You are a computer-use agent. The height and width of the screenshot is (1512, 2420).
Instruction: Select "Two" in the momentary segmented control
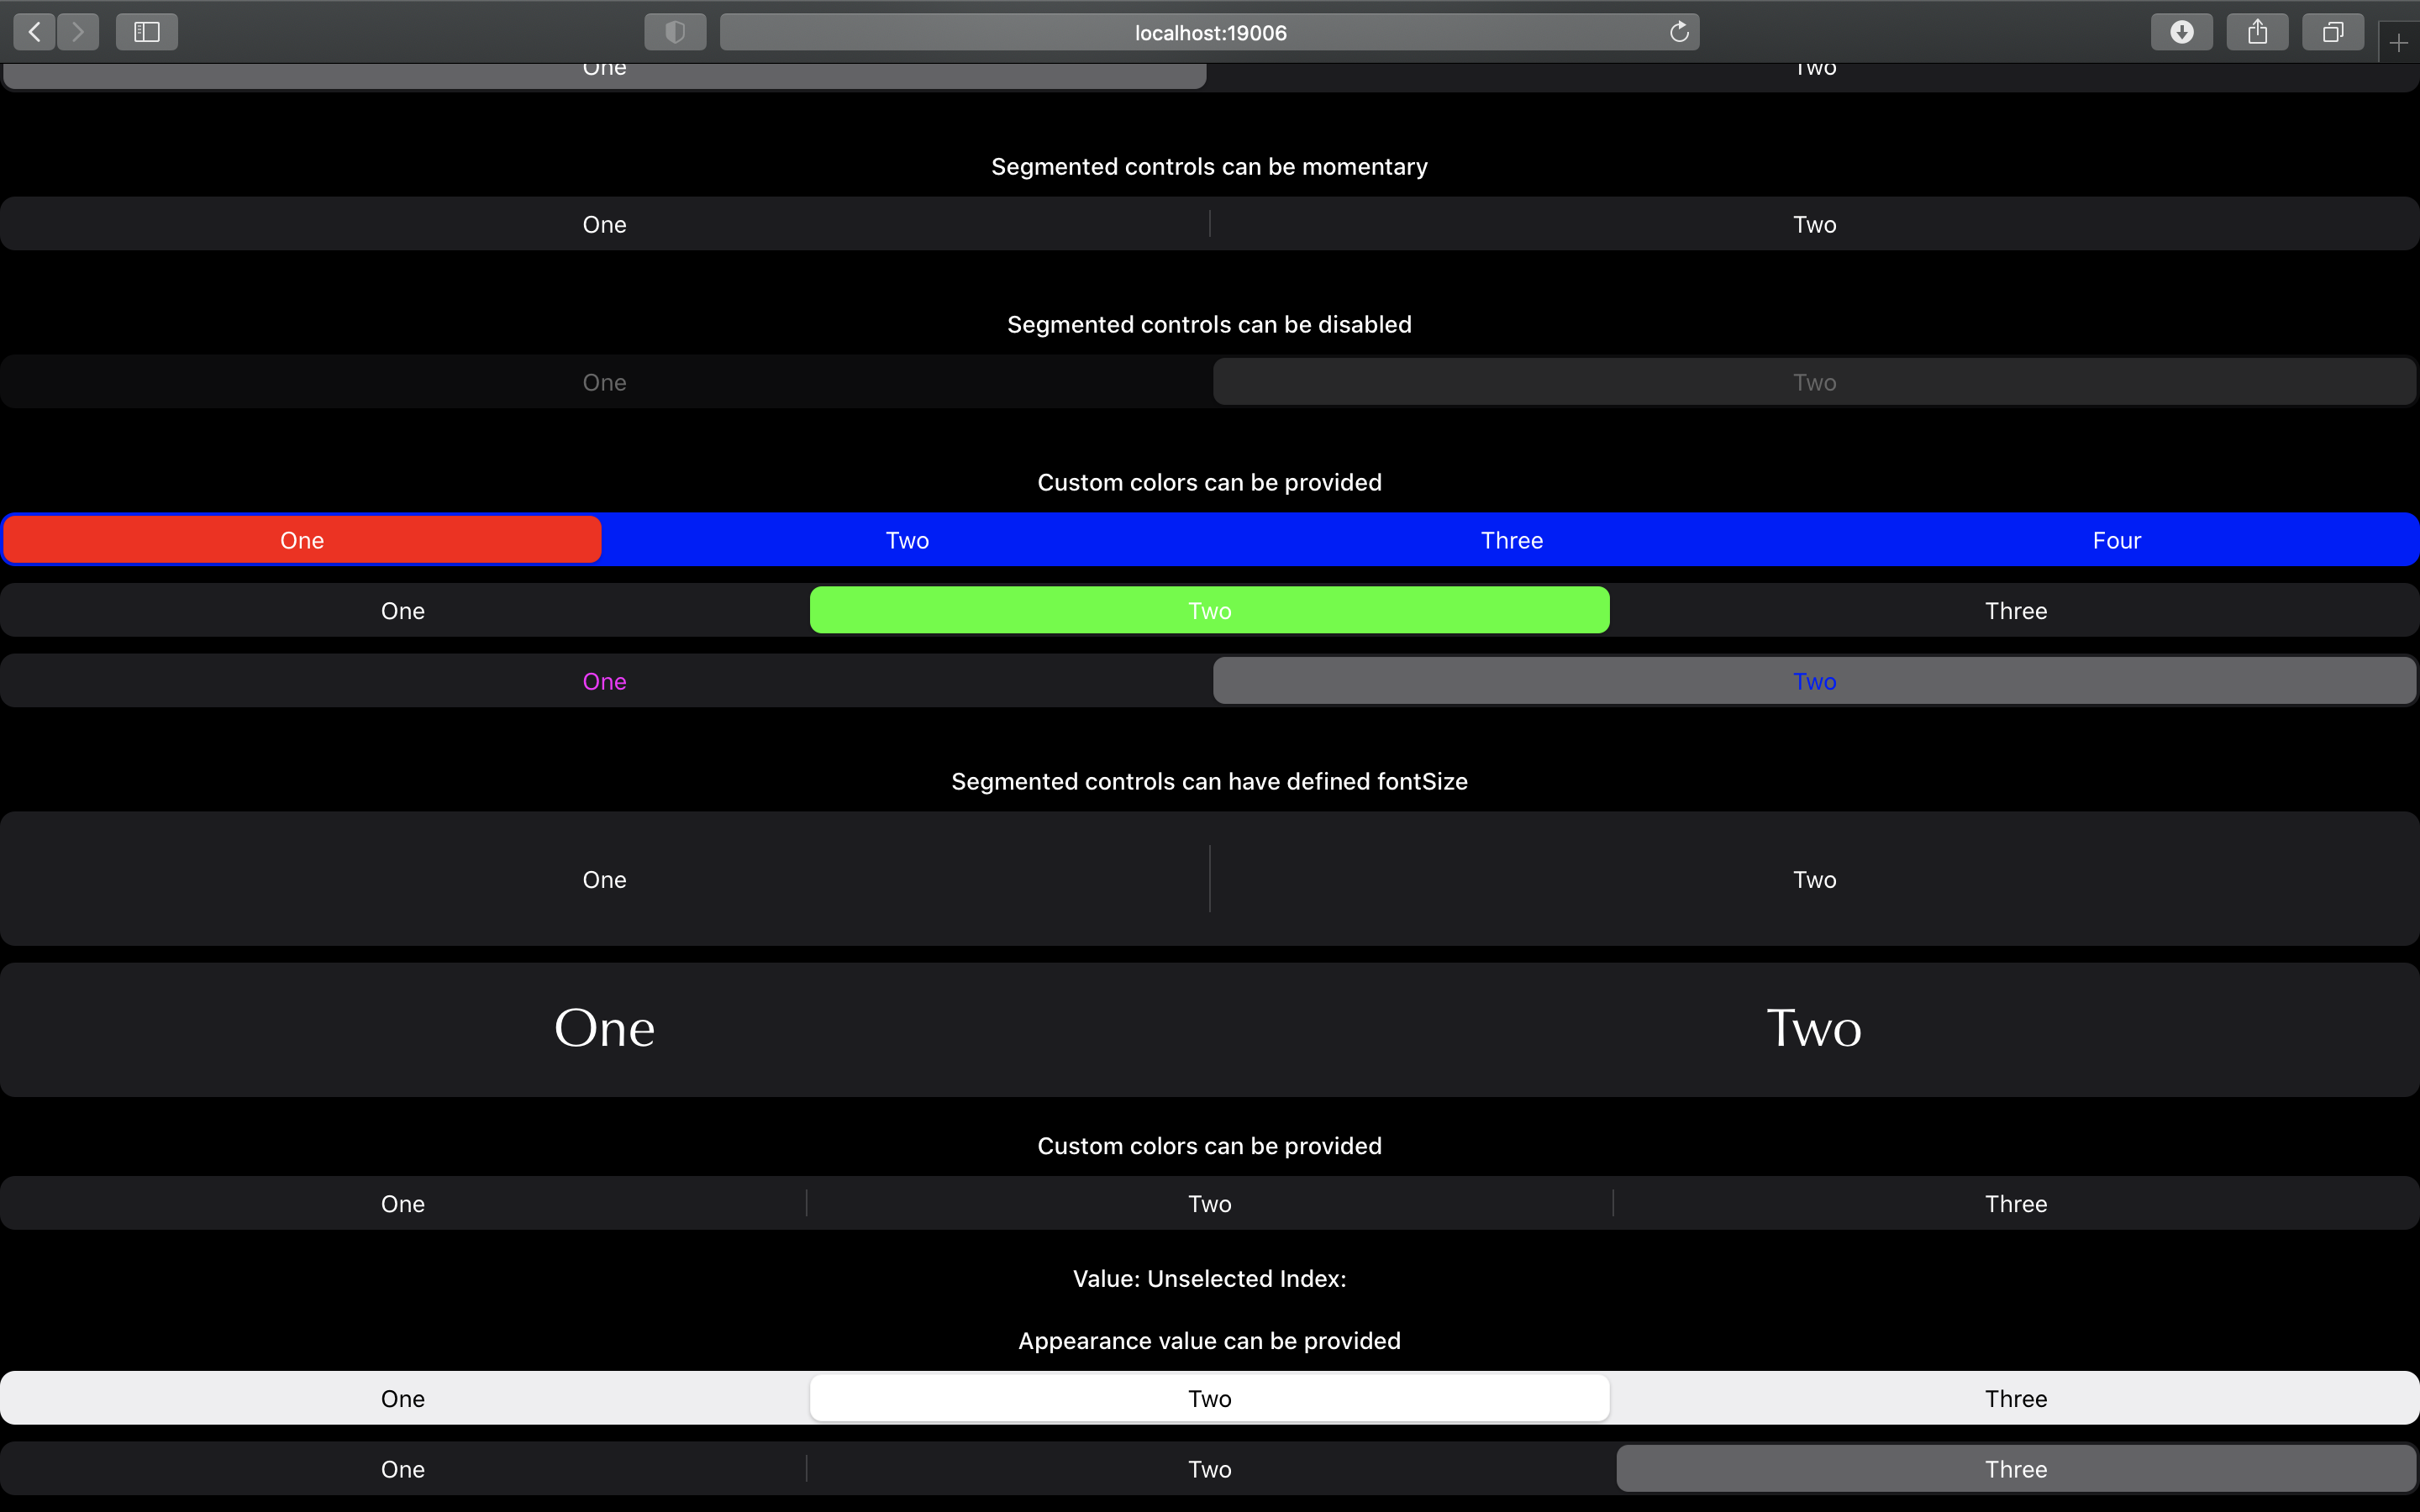1814,224
